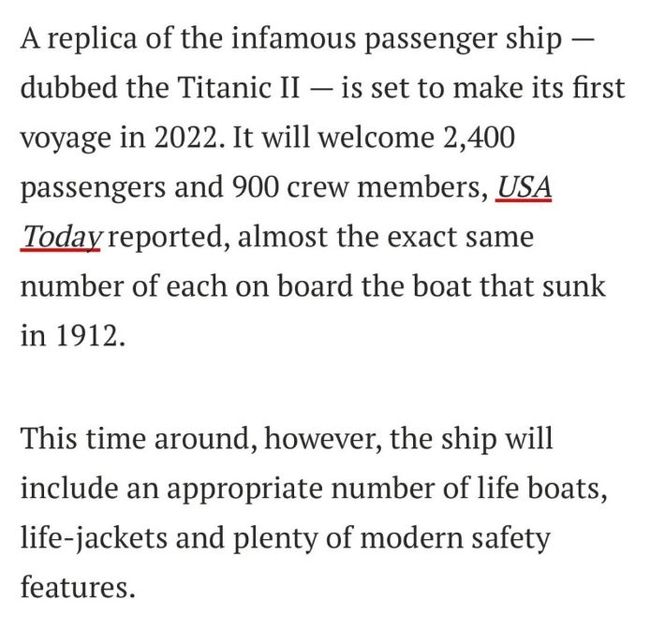Screen dimensions: 650x629
Task: Click the word 'reported' after Today
Action: coord(166,238)
